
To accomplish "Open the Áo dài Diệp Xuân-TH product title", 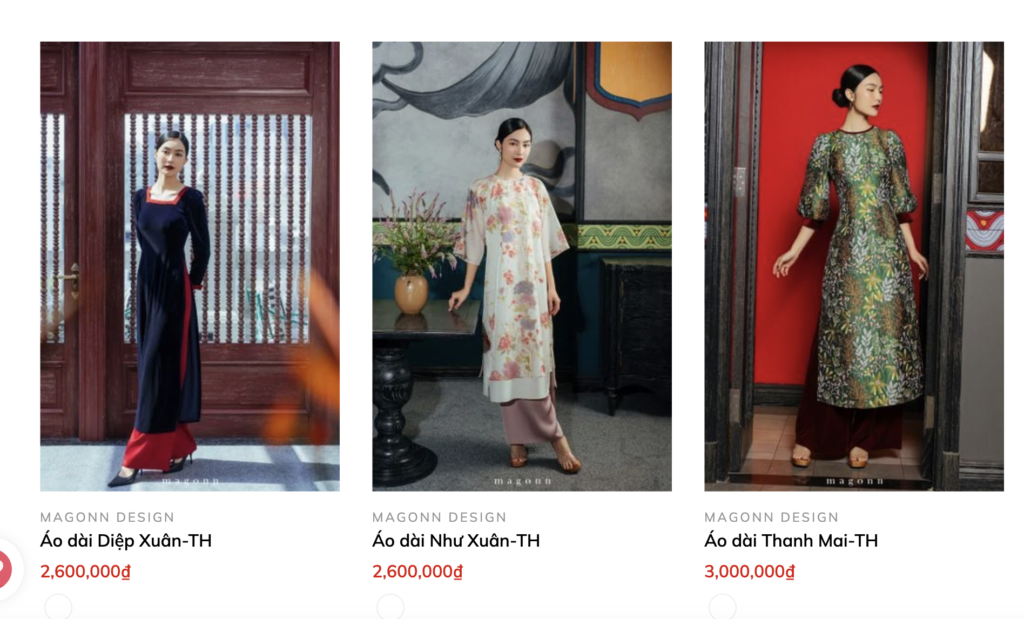I will (126, 541).
